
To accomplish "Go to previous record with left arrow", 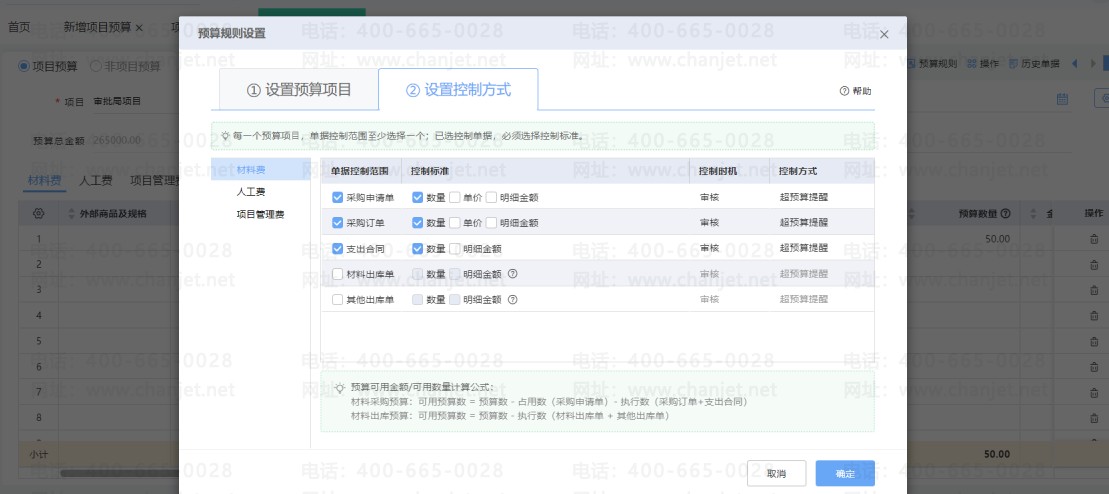I will coord(1076,64).
